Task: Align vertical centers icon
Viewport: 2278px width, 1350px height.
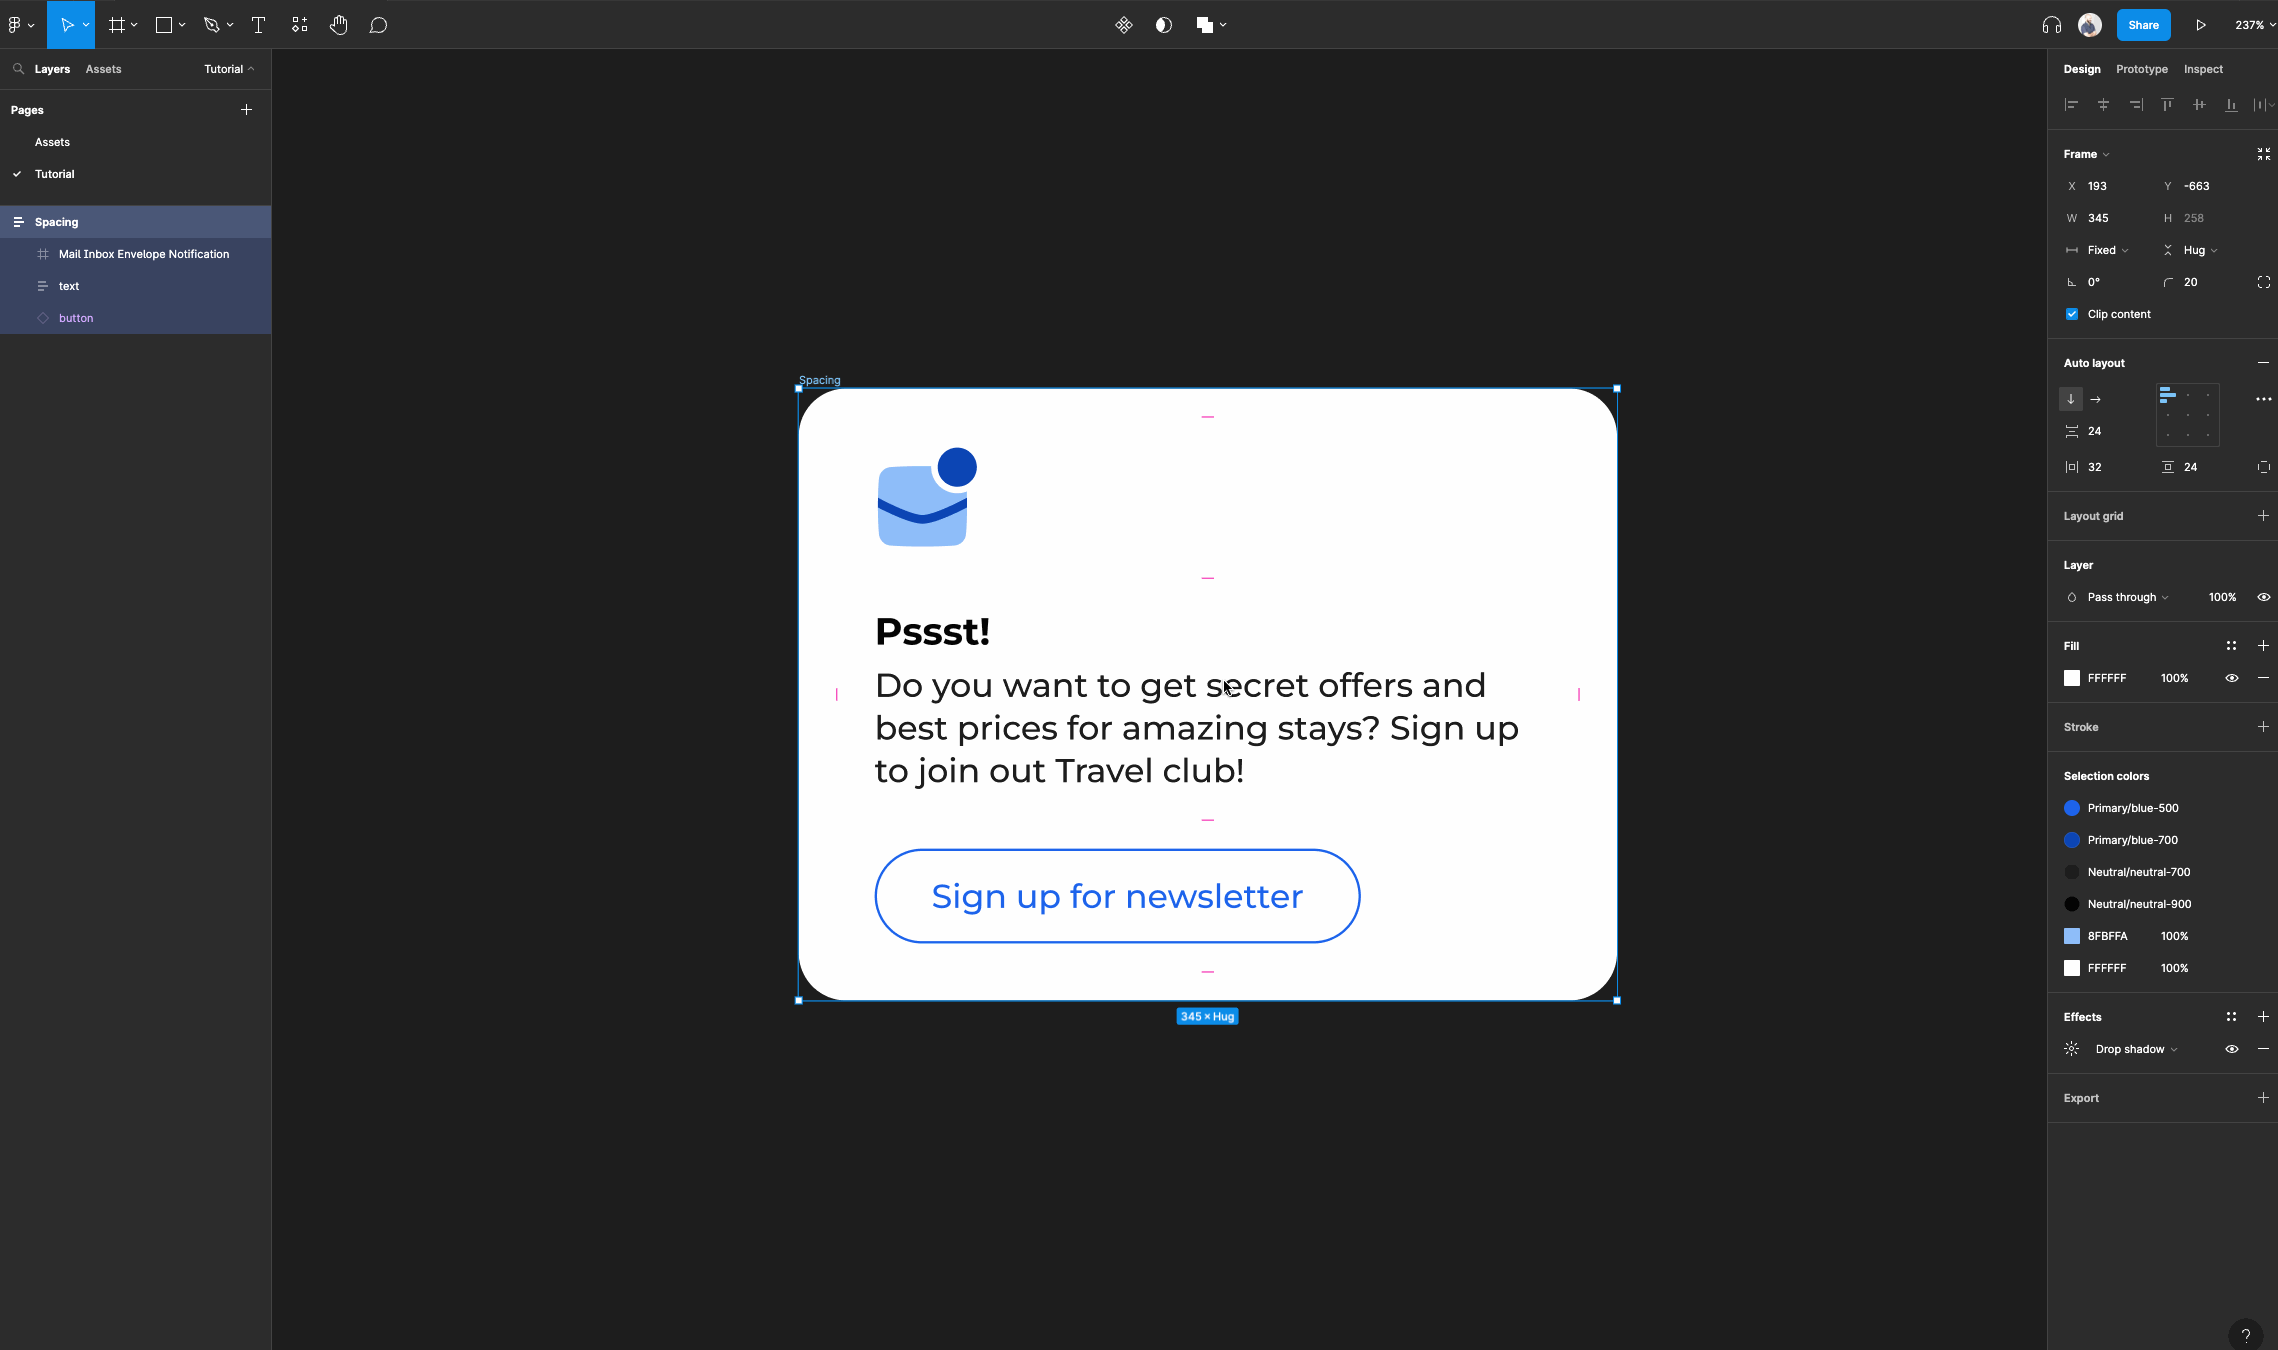Action: point(2199,105)
